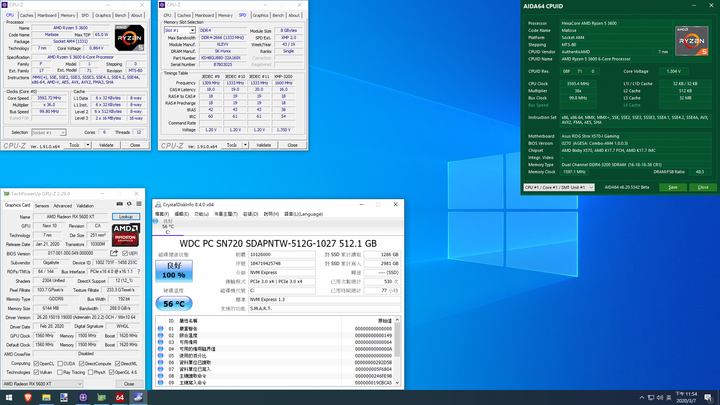Click the volume icon in system tray
This screenshot has height=405, width=720.
660,398
